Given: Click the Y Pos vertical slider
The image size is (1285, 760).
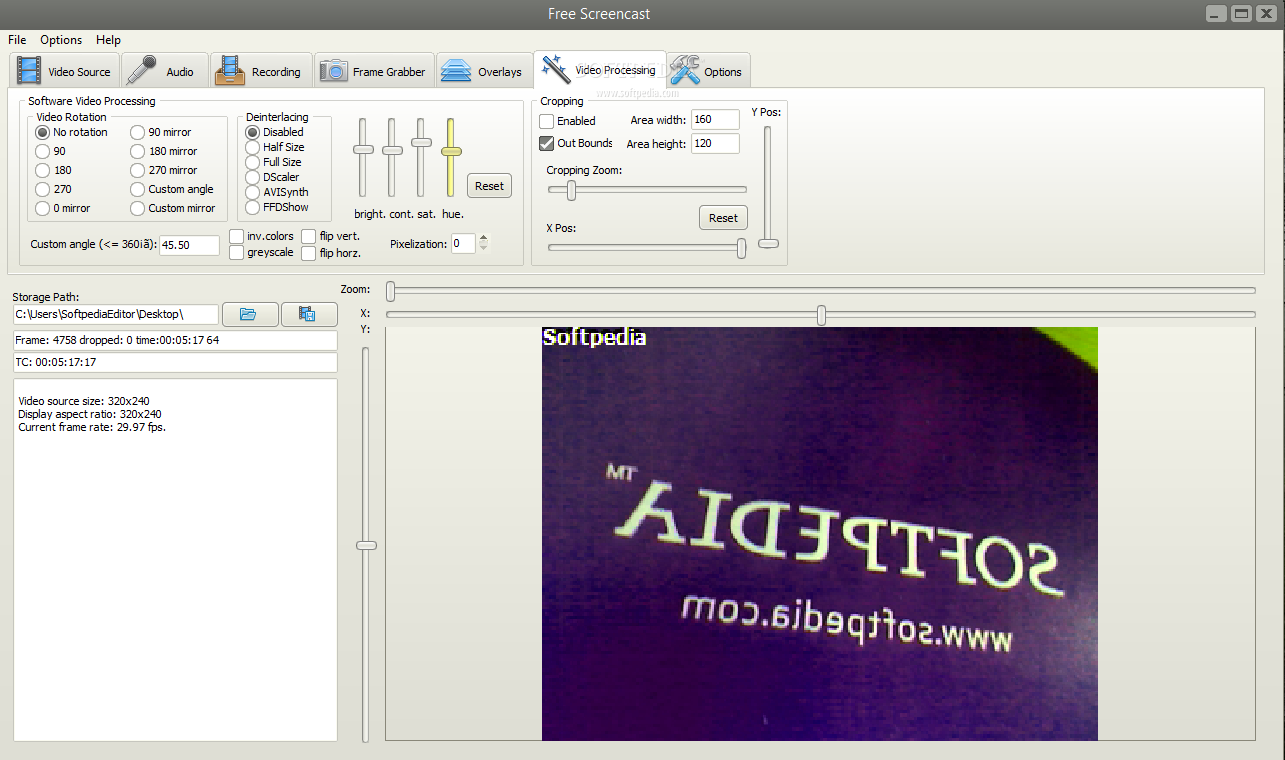Looking at the screenshot, I should point(768,187).
